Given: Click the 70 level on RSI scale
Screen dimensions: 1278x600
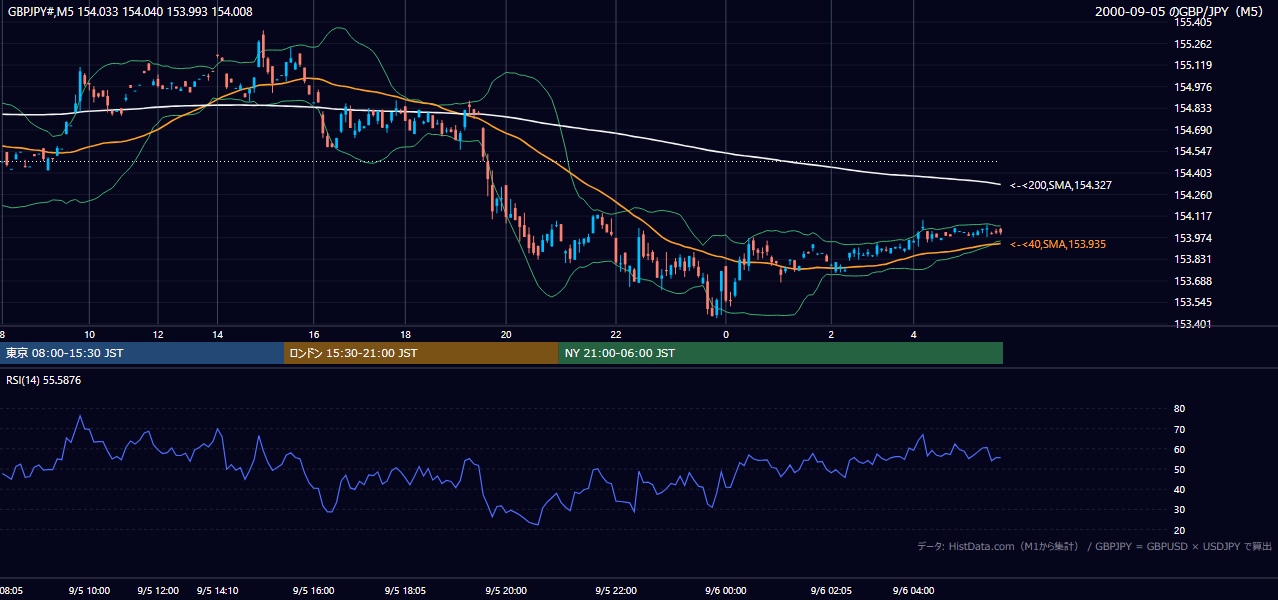Looking at the screenshot, I should pos(1179,429).
